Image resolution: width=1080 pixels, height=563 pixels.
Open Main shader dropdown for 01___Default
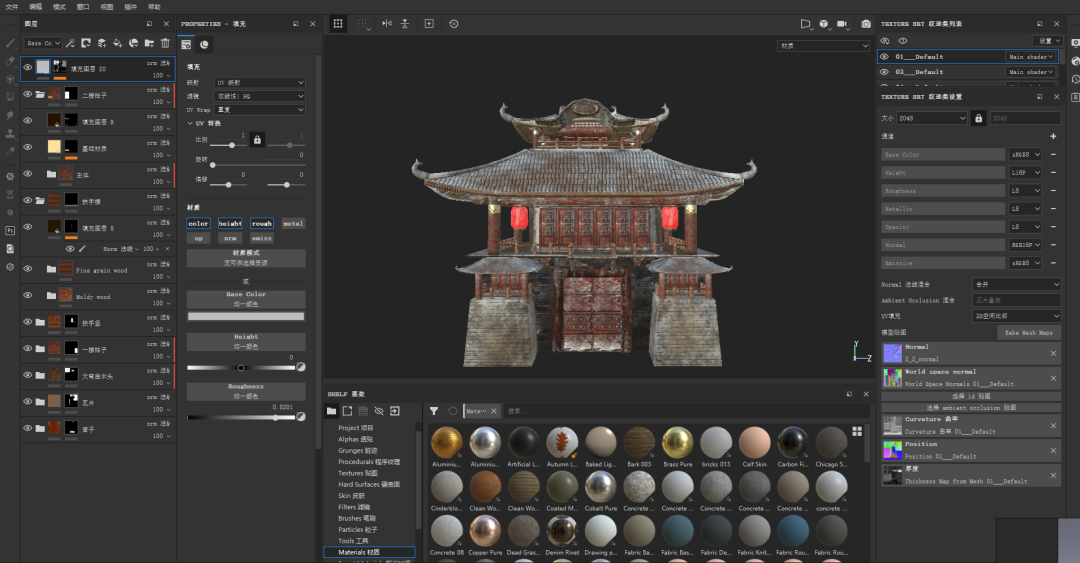pyautogui.click(x=1031, y=57)
